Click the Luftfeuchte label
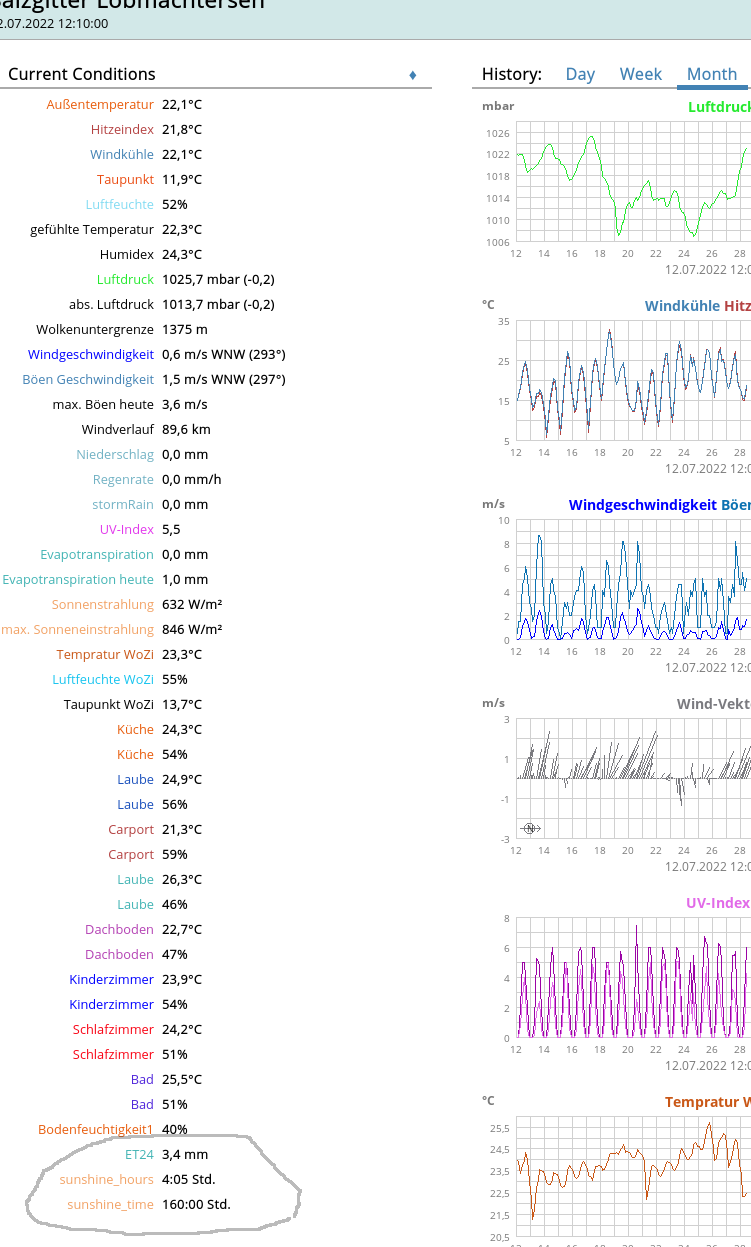Image resolution: width=751 pixels, height=1247 pixels. [x=120, y=204]
